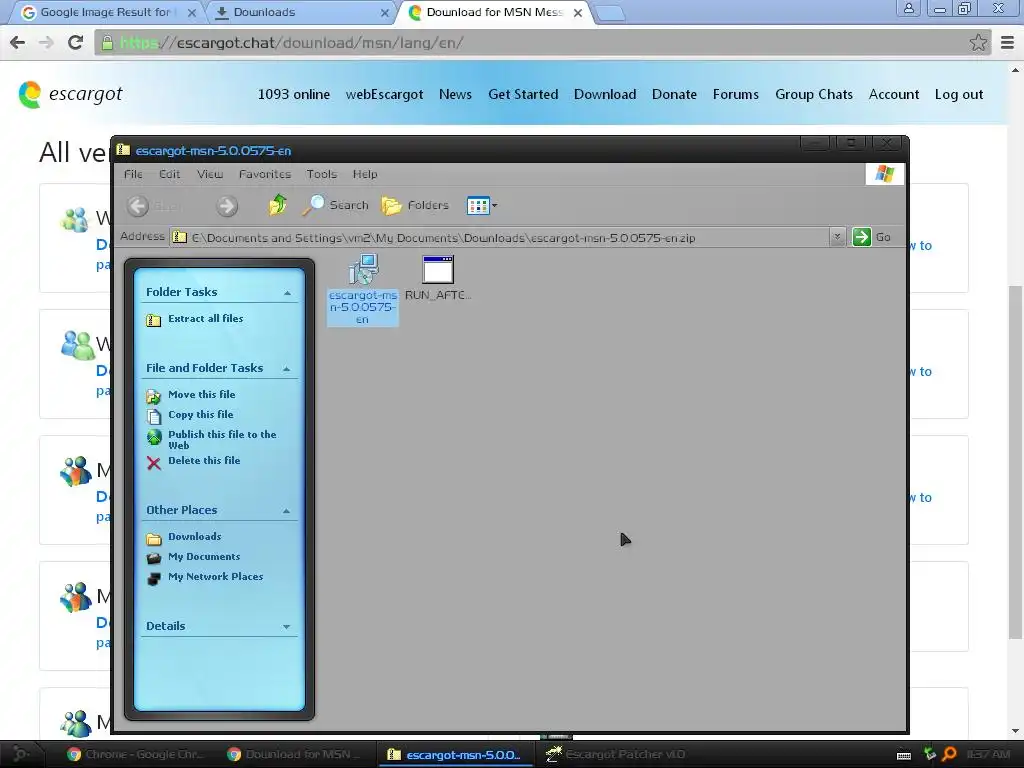Click the Back arrow in Explorer window
The image size is (1024, 768).
[138, 206]
